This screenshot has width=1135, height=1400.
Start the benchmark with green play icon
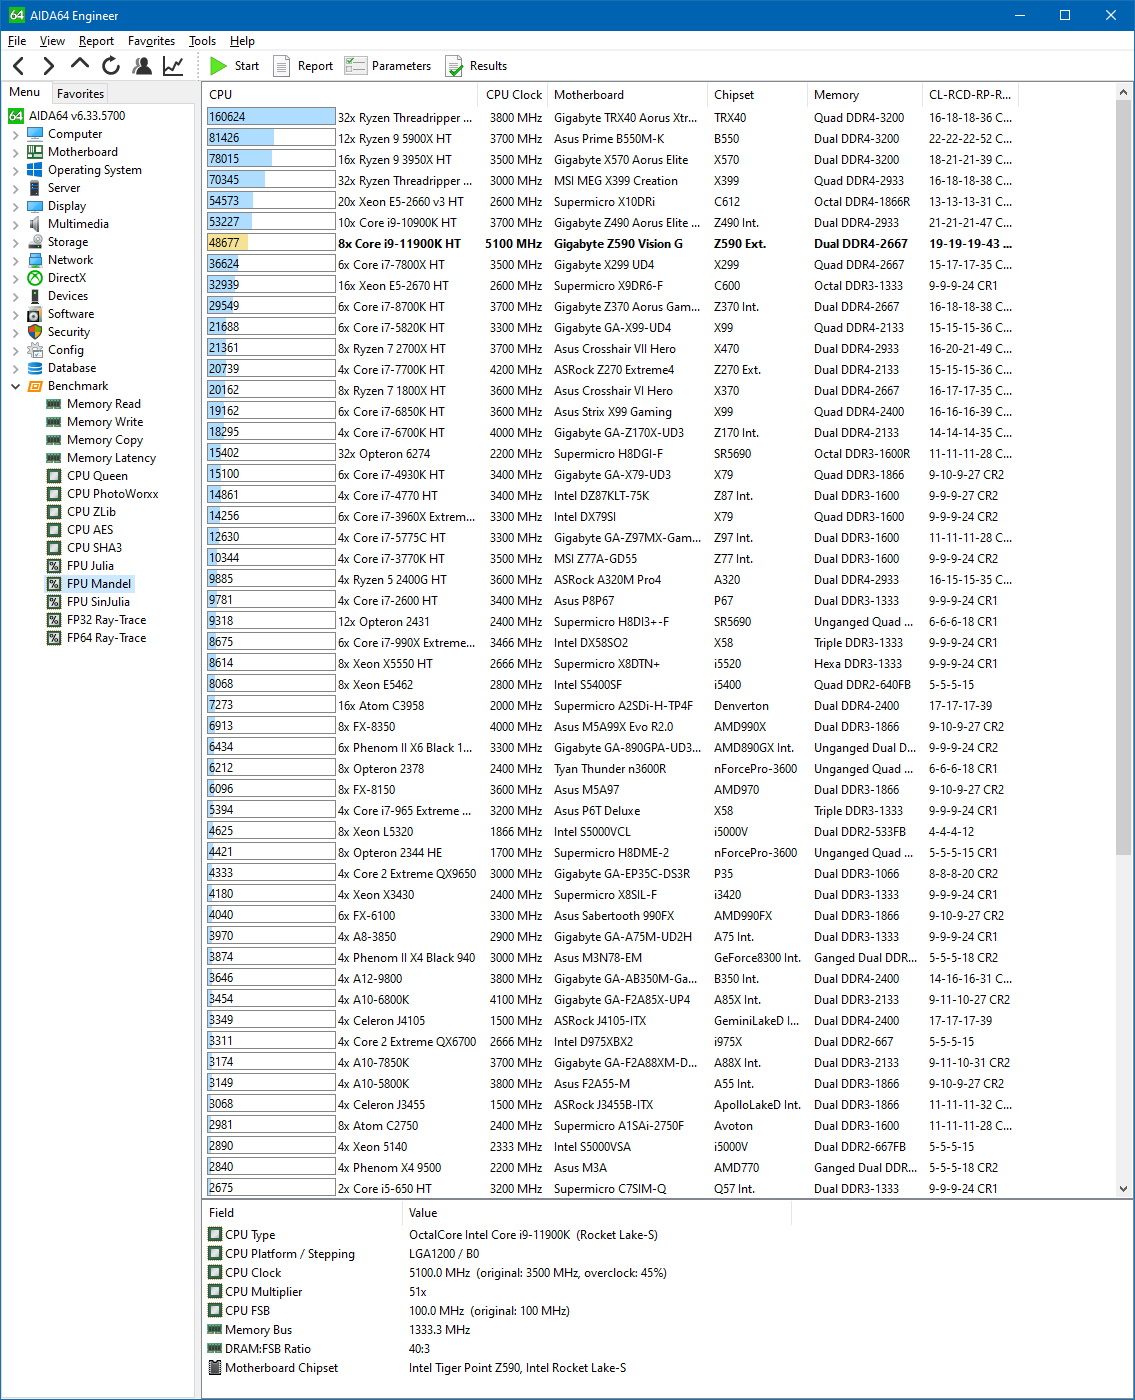[235, 66]
